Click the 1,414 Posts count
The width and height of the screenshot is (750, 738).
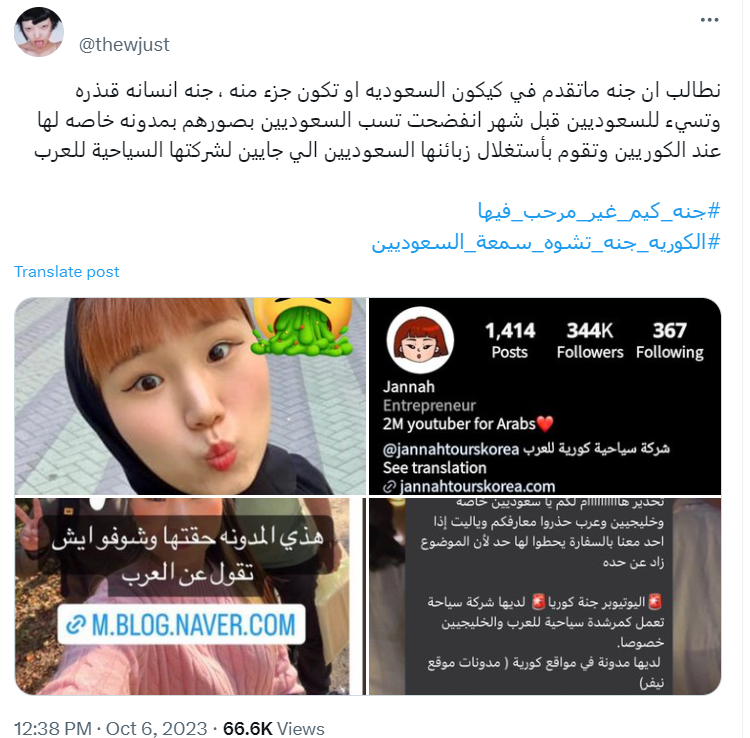[x=510, y=341]
